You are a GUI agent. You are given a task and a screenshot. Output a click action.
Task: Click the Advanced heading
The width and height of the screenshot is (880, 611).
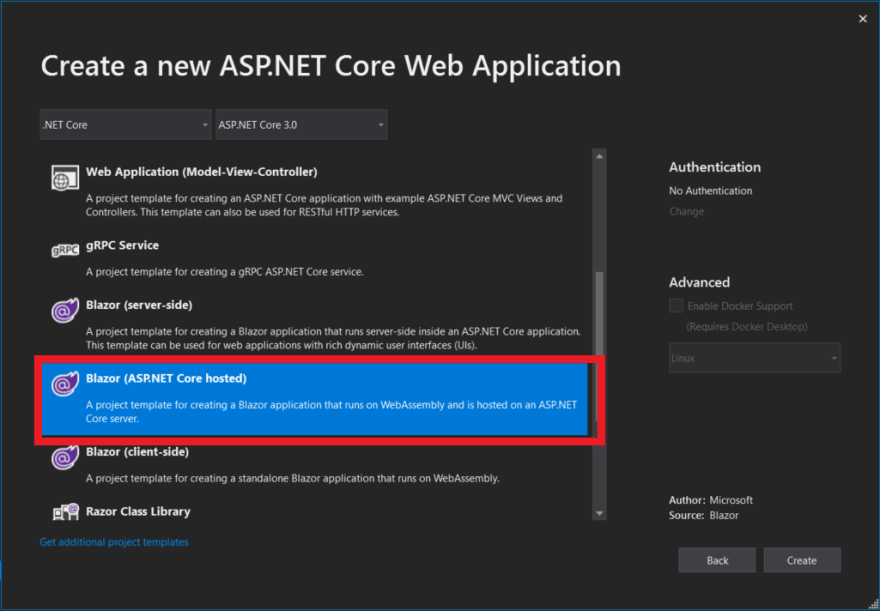click(699, 282)
